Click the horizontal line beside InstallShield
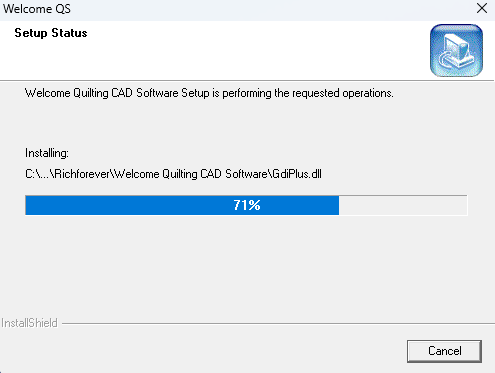 tap(278, 323)
